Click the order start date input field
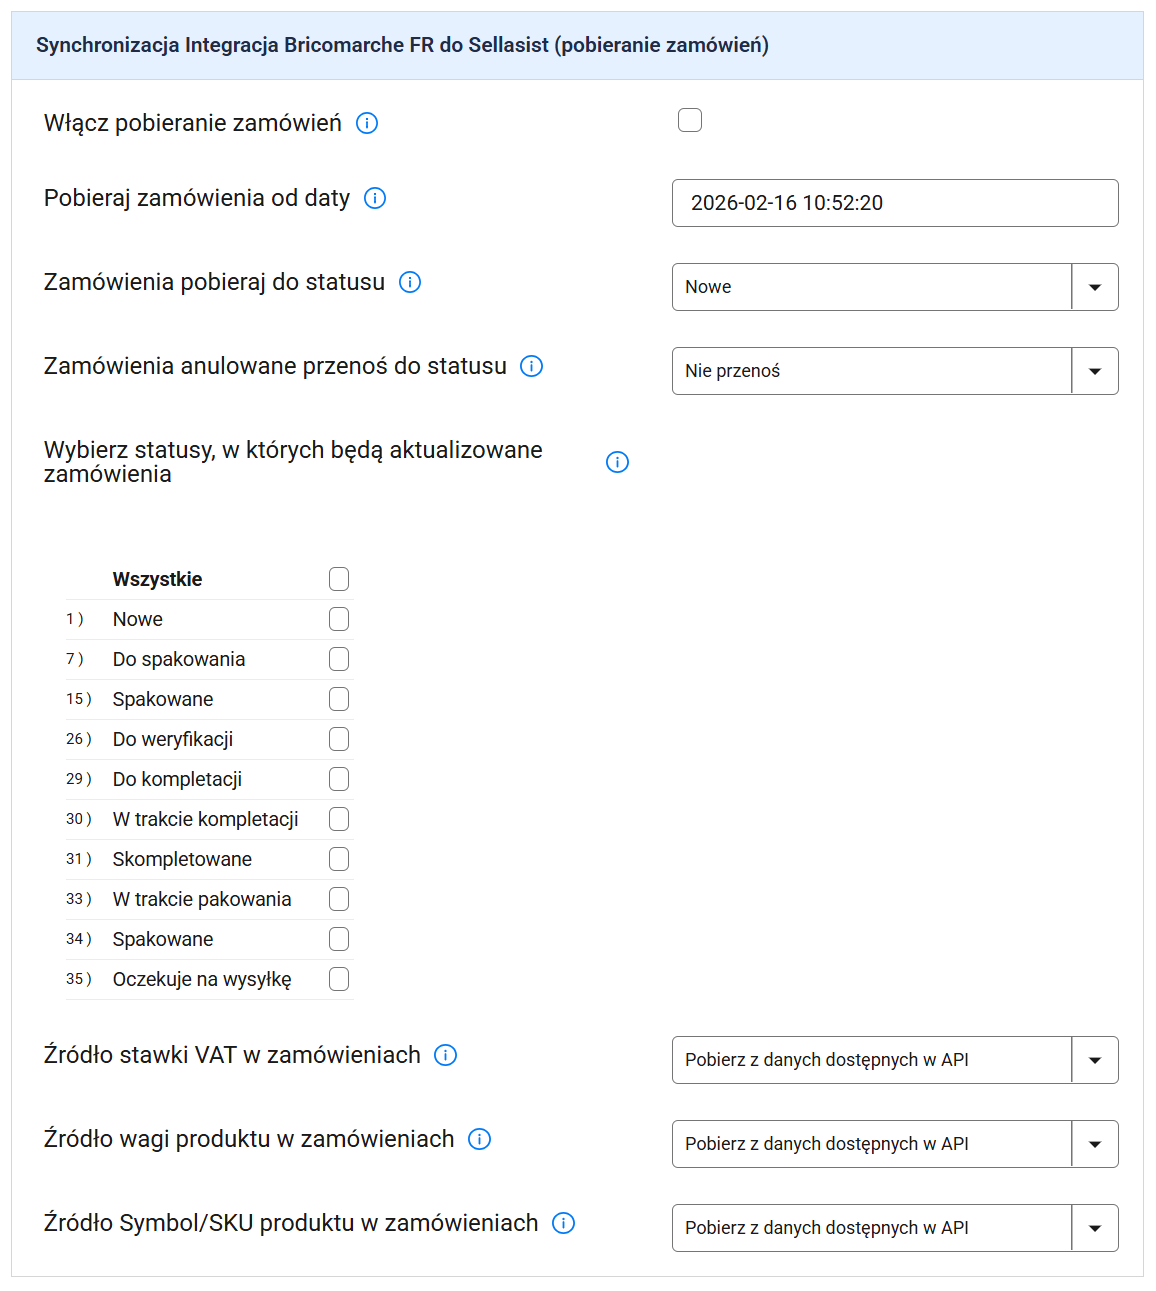 894,203
